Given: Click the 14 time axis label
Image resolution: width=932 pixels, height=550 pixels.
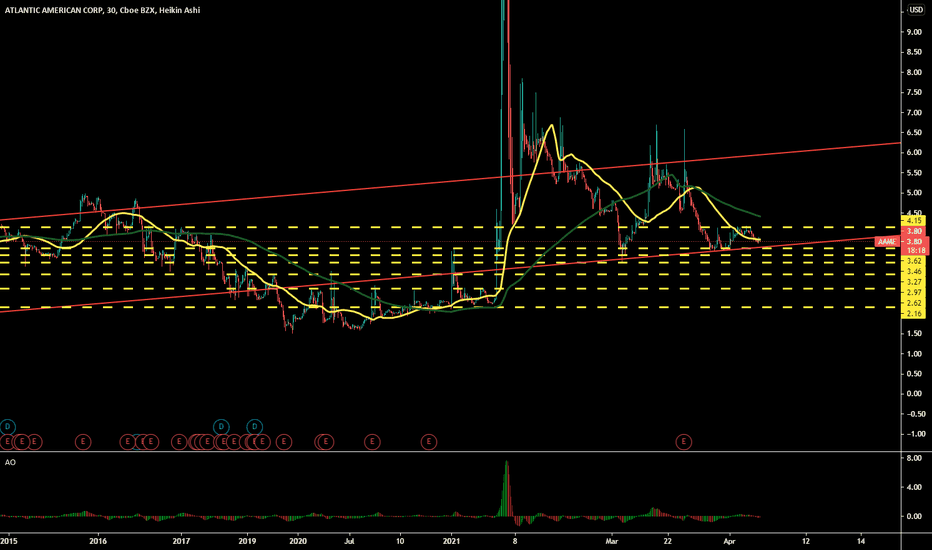Looking at the screenshot, I should coord(861,541).
